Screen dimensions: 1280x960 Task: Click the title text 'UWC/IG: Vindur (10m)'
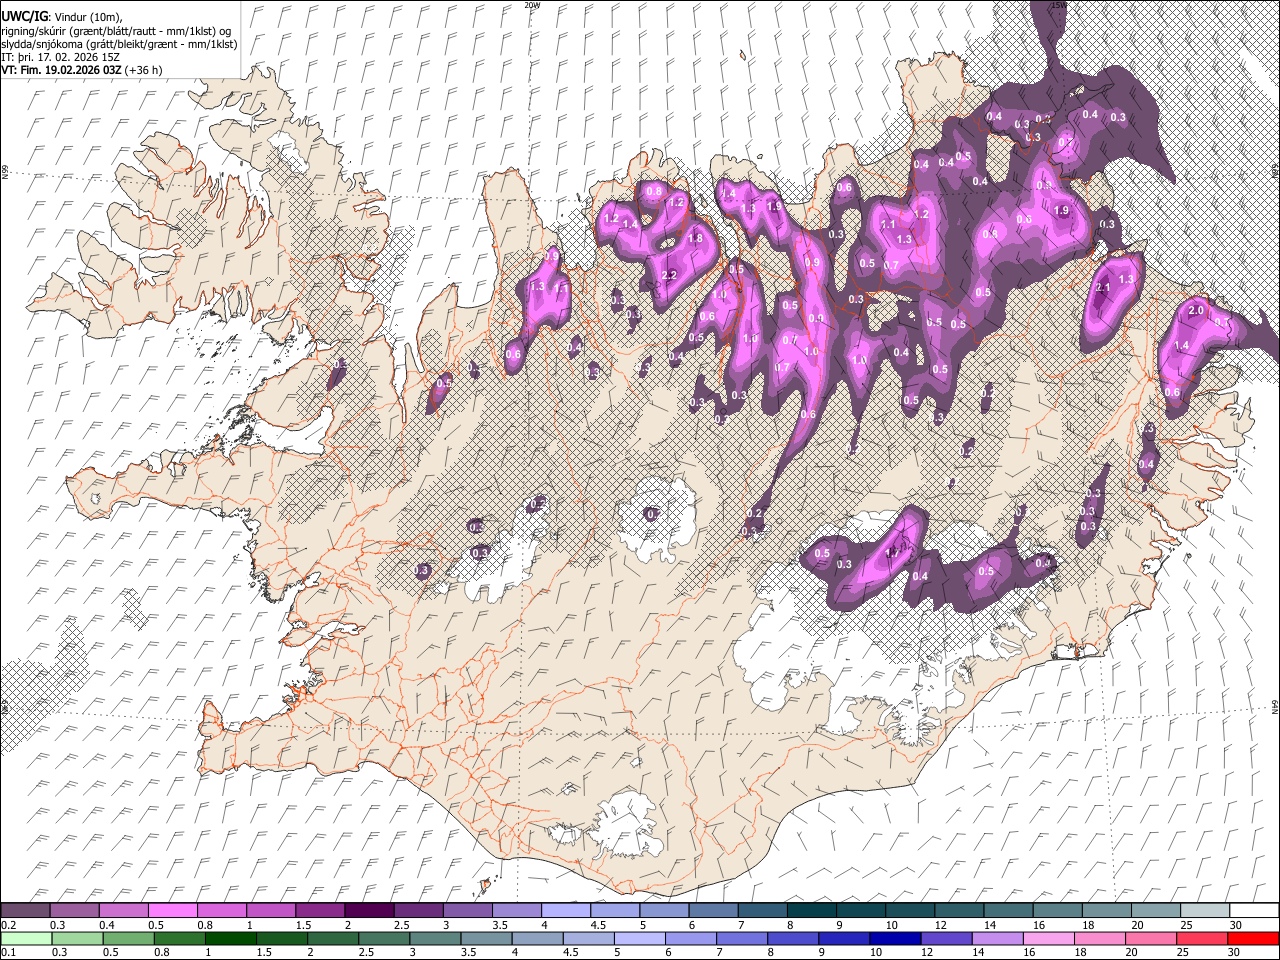(61, 16)
